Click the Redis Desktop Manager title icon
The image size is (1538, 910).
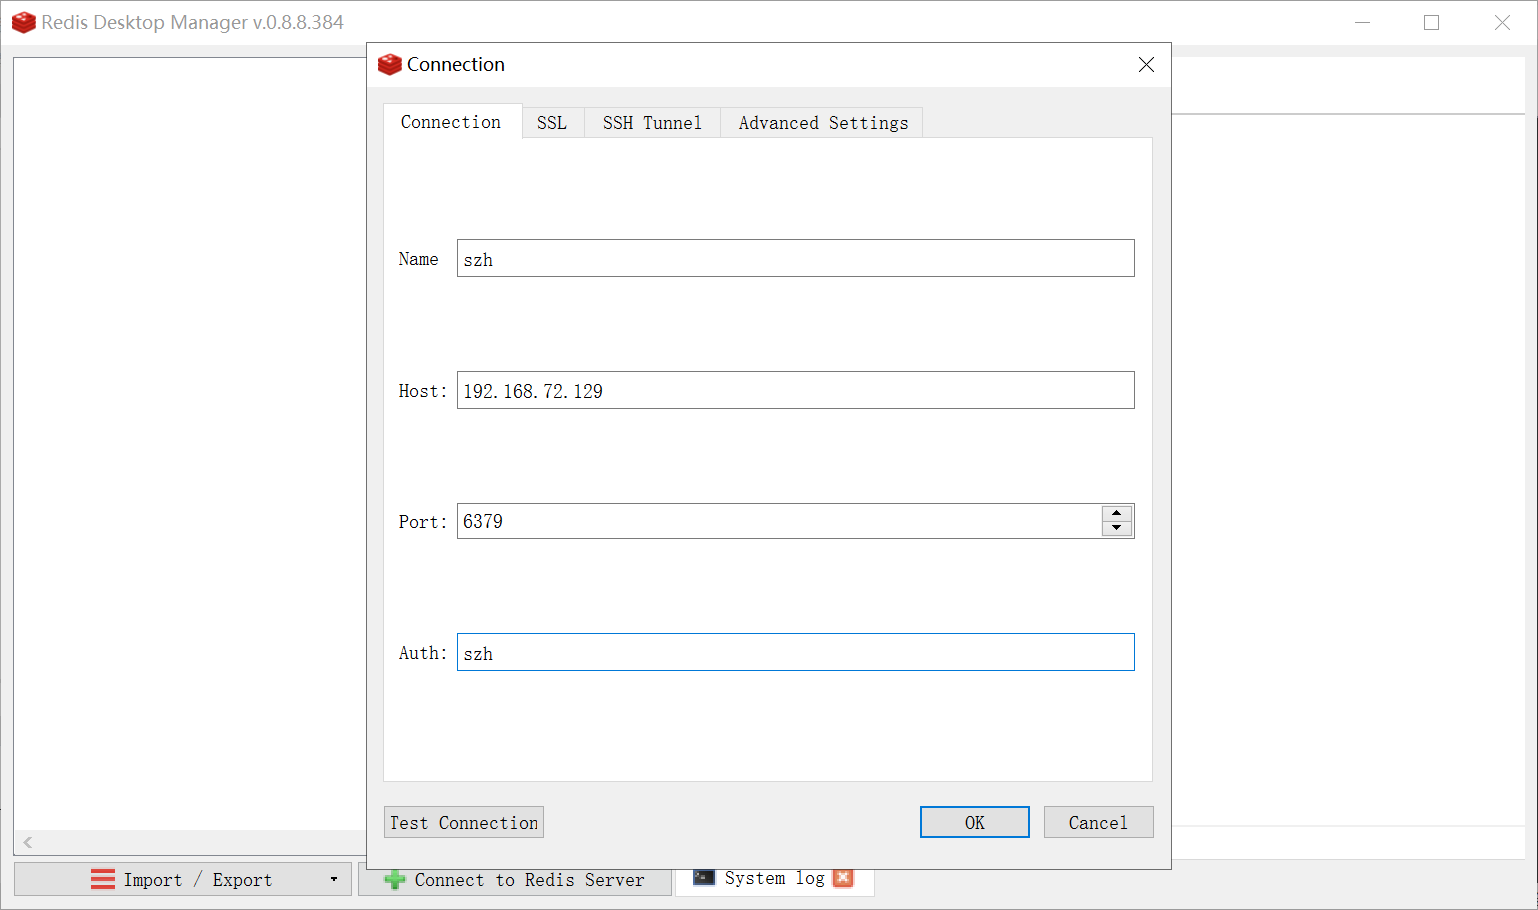tap(23, 22)
